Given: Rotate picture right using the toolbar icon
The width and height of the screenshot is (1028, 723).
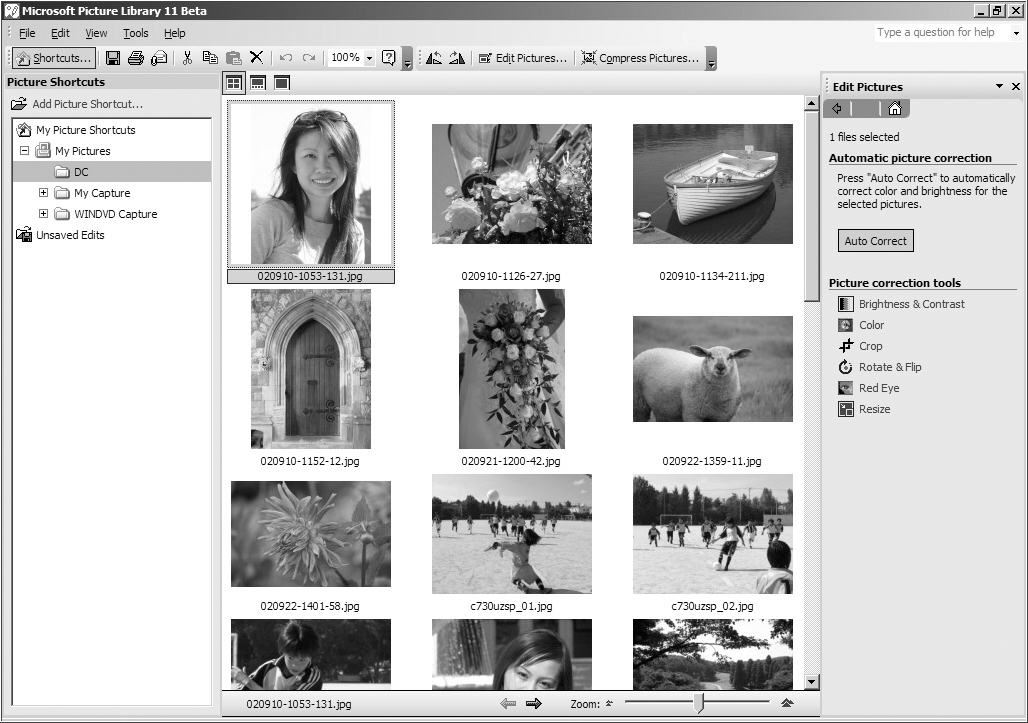Looking at the screenshot, I should (457, 58).
